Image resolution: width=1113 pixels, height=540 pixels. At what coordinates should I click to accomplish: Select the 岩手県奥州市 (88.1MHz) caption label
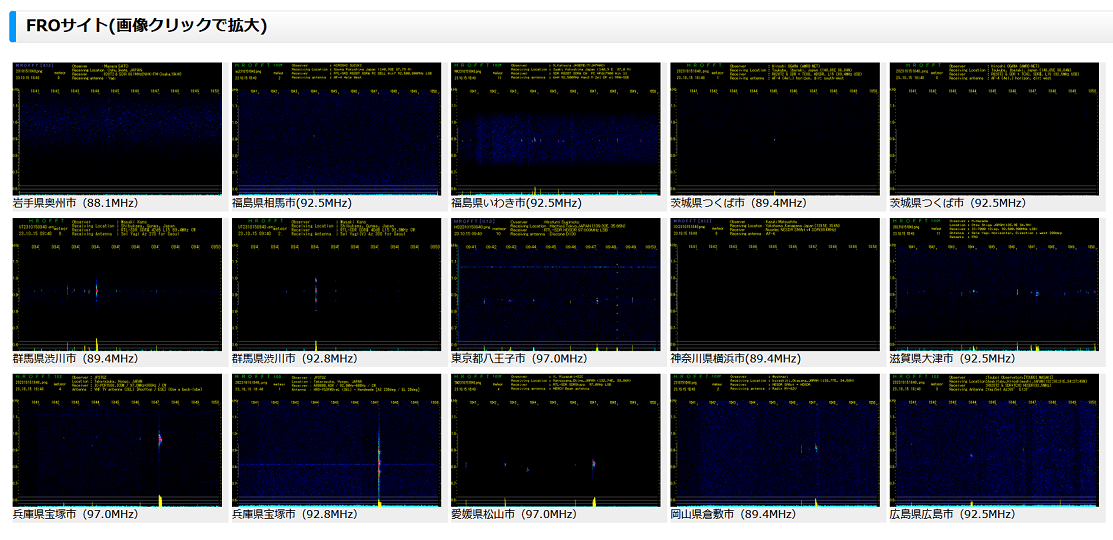(75, 202)
